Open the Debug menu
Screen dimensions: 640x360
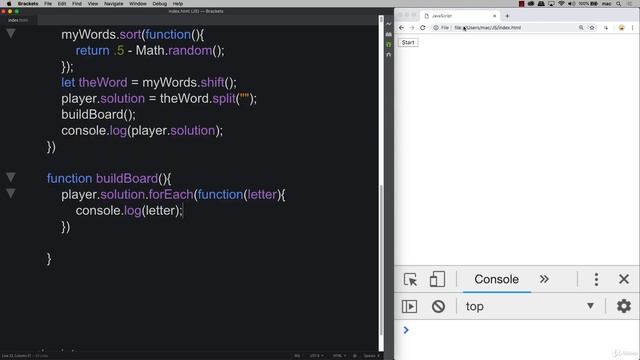tap(159, 3)
